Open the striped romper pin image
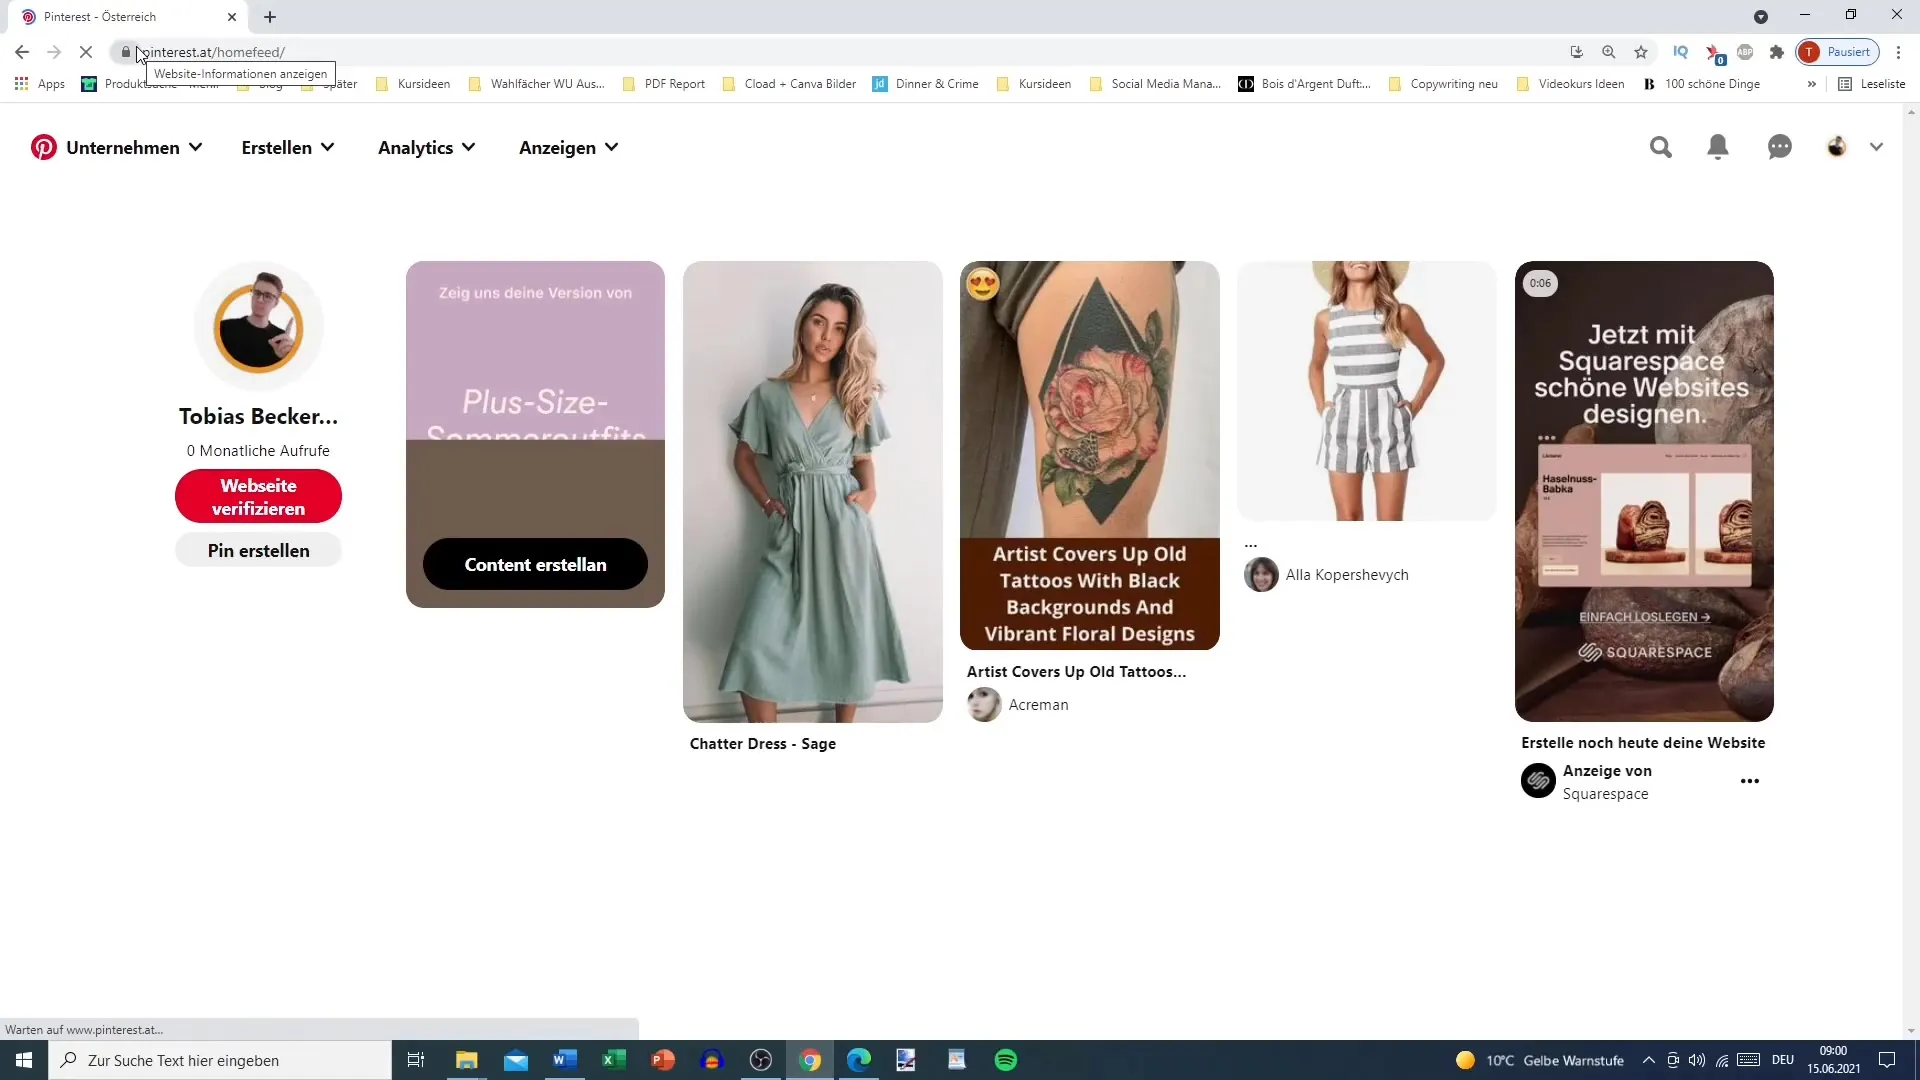Screen dimensions: 1920x1080 coord(1366,390)
